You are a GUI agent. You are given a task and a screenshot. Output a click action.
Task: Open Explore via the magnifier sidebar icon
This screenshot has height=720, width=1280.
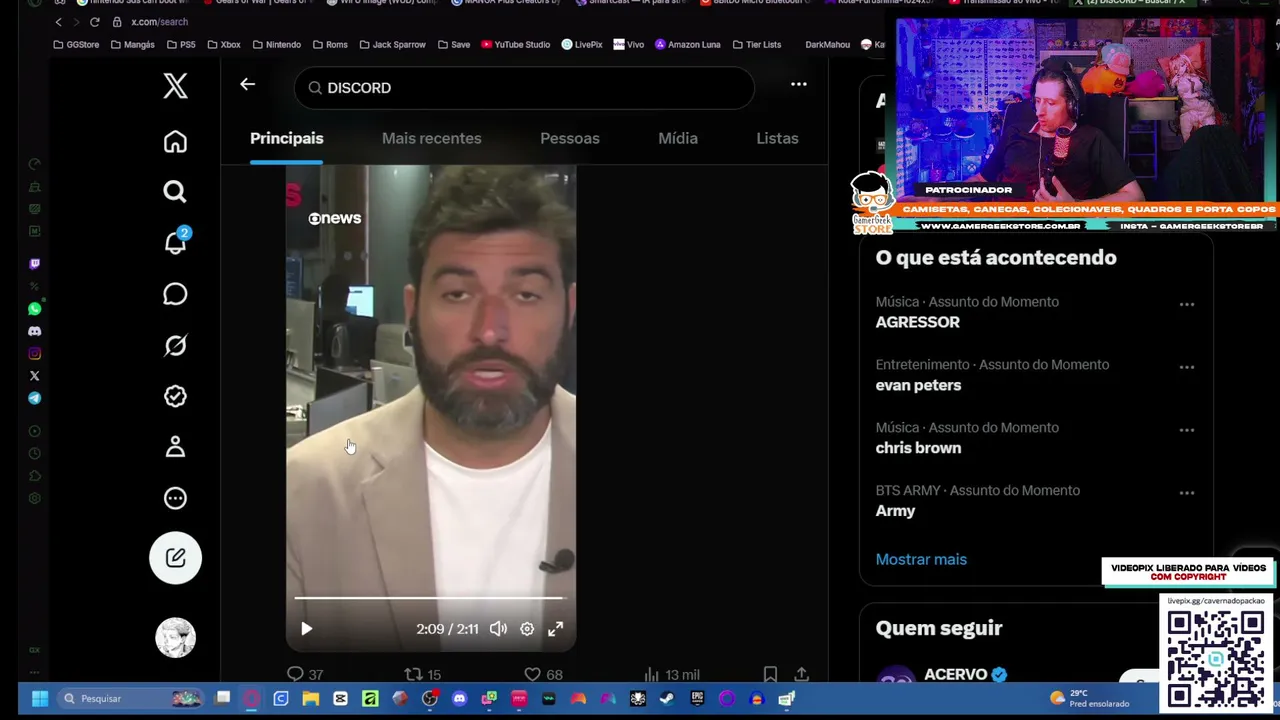tap(175, 192)
